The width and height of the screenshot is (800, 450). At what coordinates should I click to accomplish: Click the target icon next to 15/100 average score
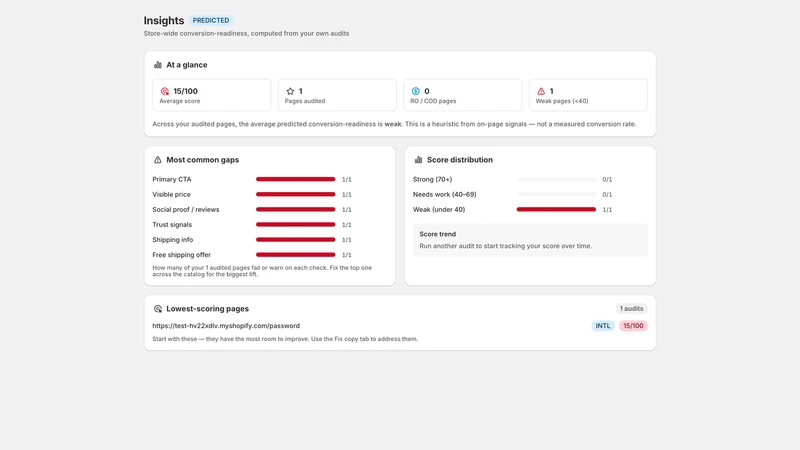click(x=165, y=91)
